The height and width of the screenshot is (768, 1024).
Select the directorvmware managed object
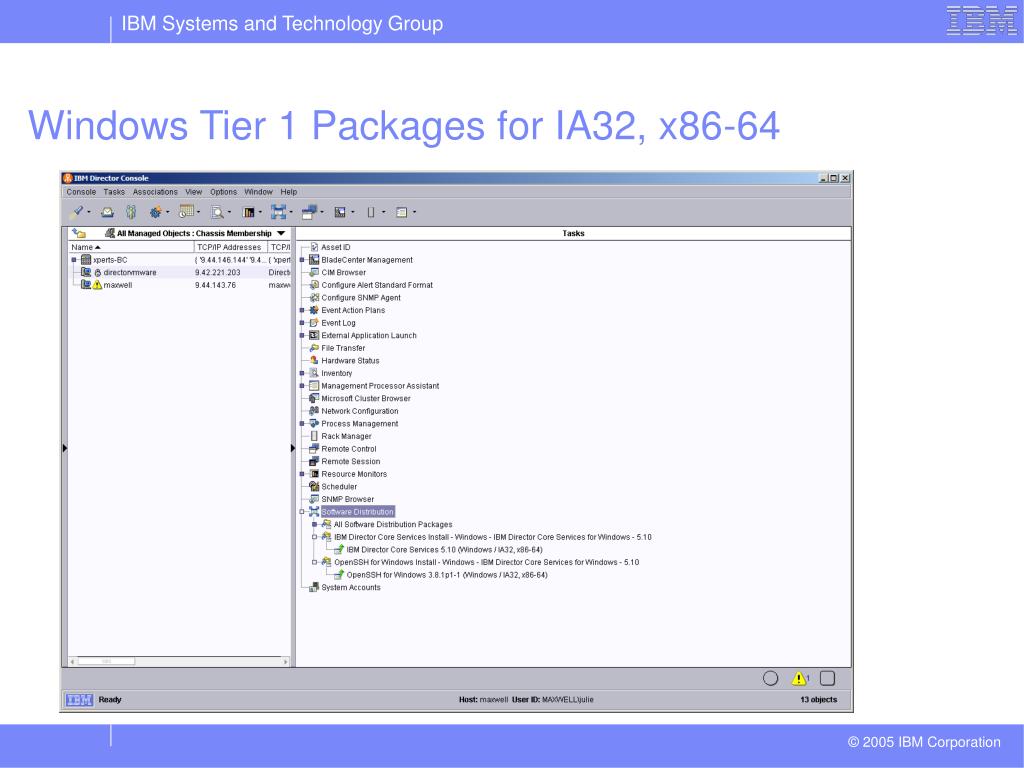[129, 273]
